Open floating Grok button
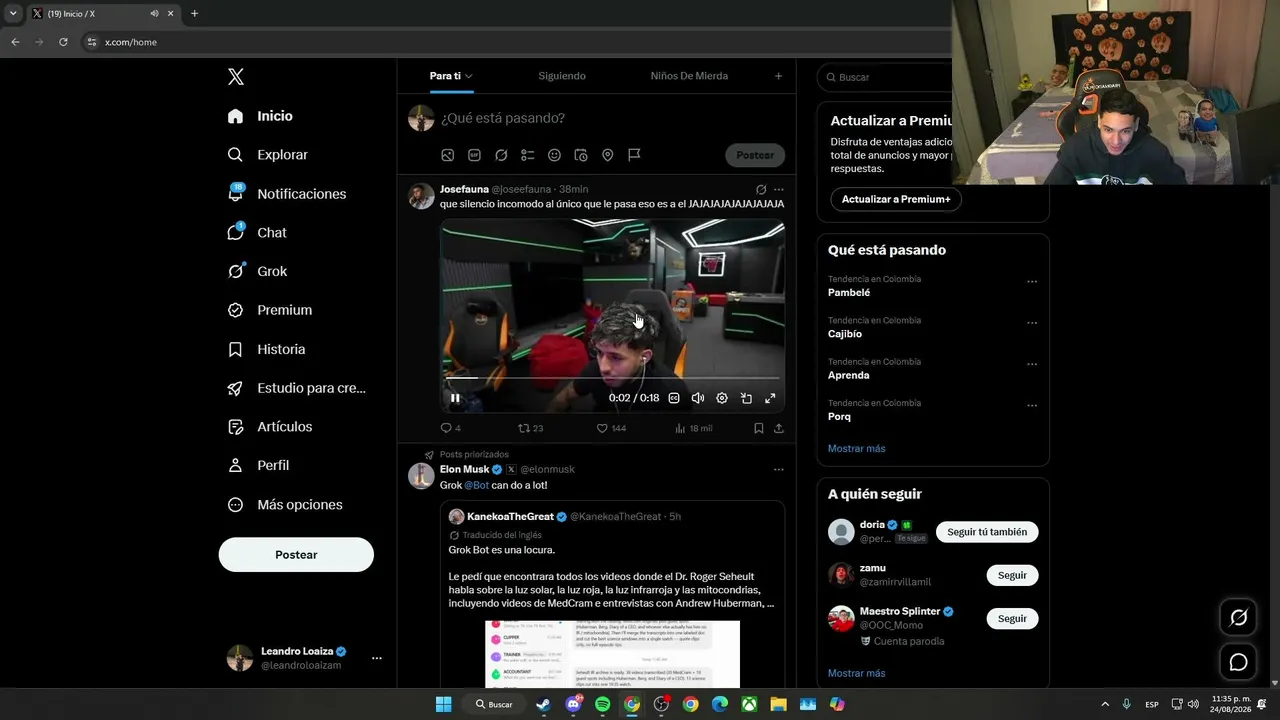Image resolution: width=1280 pixels, height=720 pixels. point(1238,617)
